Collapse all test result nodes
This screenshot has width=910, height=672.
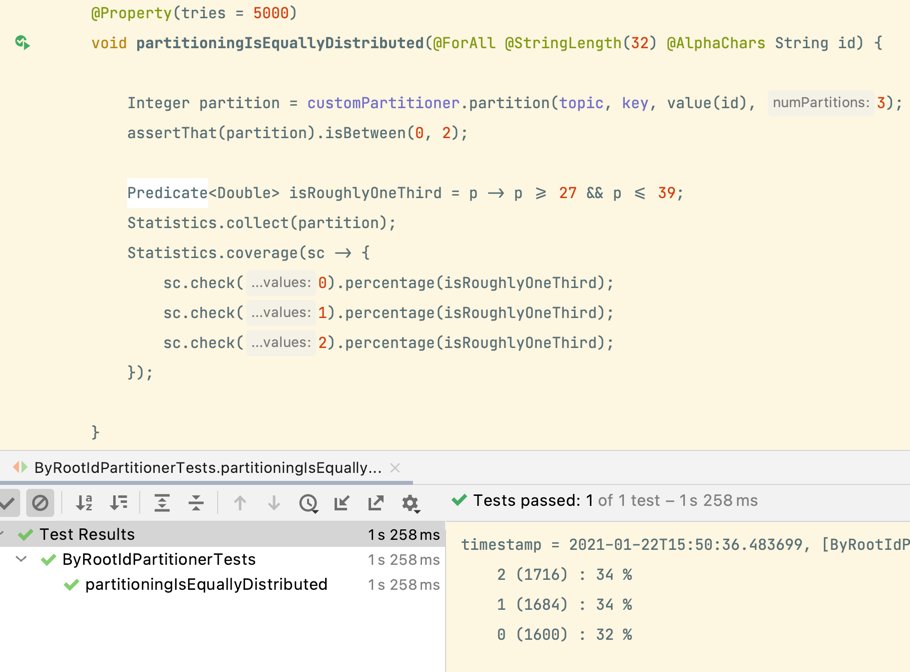(x=196, y=503)
